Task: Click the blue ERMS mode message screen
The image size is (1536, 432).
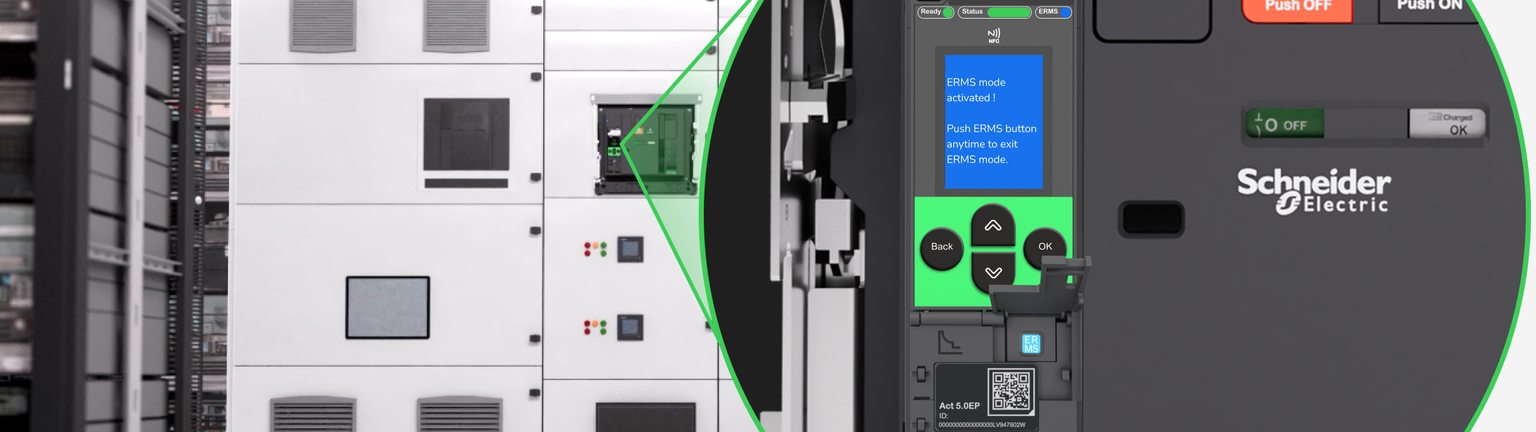Action: [x=993, y=122]
